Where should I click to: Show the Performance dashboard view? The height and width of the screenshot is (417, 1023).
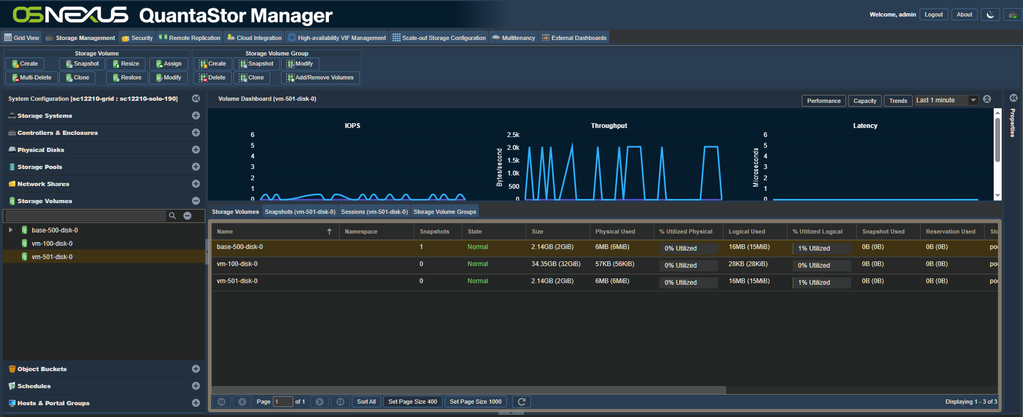point(823,100)
